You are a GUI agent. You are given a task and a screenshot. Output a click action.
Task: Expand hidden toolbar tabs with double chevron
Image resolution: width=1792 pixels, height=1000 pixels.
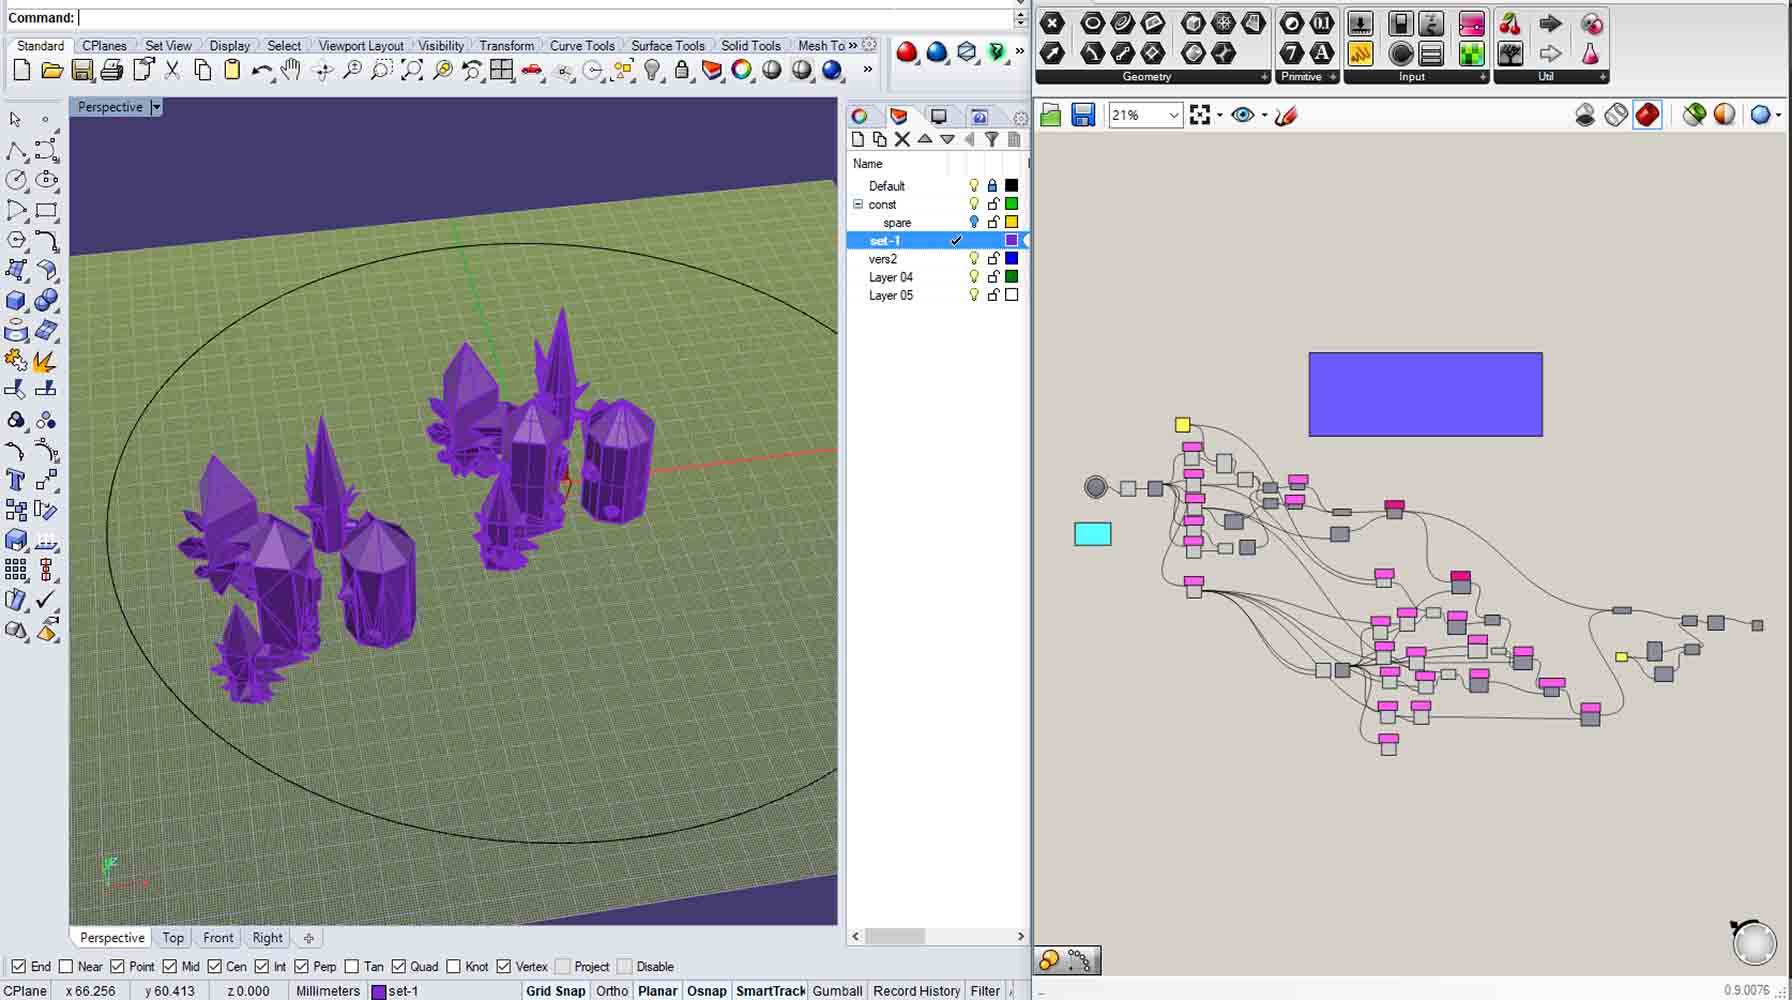[x=853, y=45]
